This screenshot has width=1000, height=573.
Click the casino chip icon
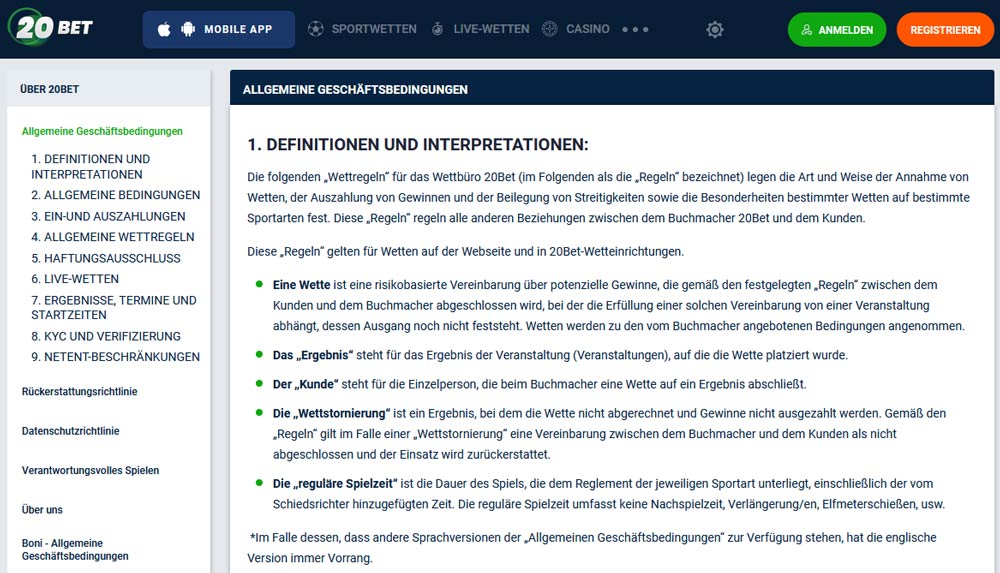coord(550,29)
